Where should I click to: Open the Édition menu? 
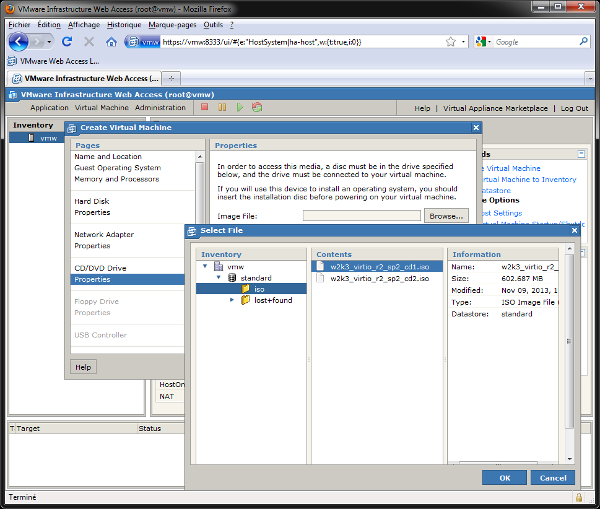[x=49, y=25]
